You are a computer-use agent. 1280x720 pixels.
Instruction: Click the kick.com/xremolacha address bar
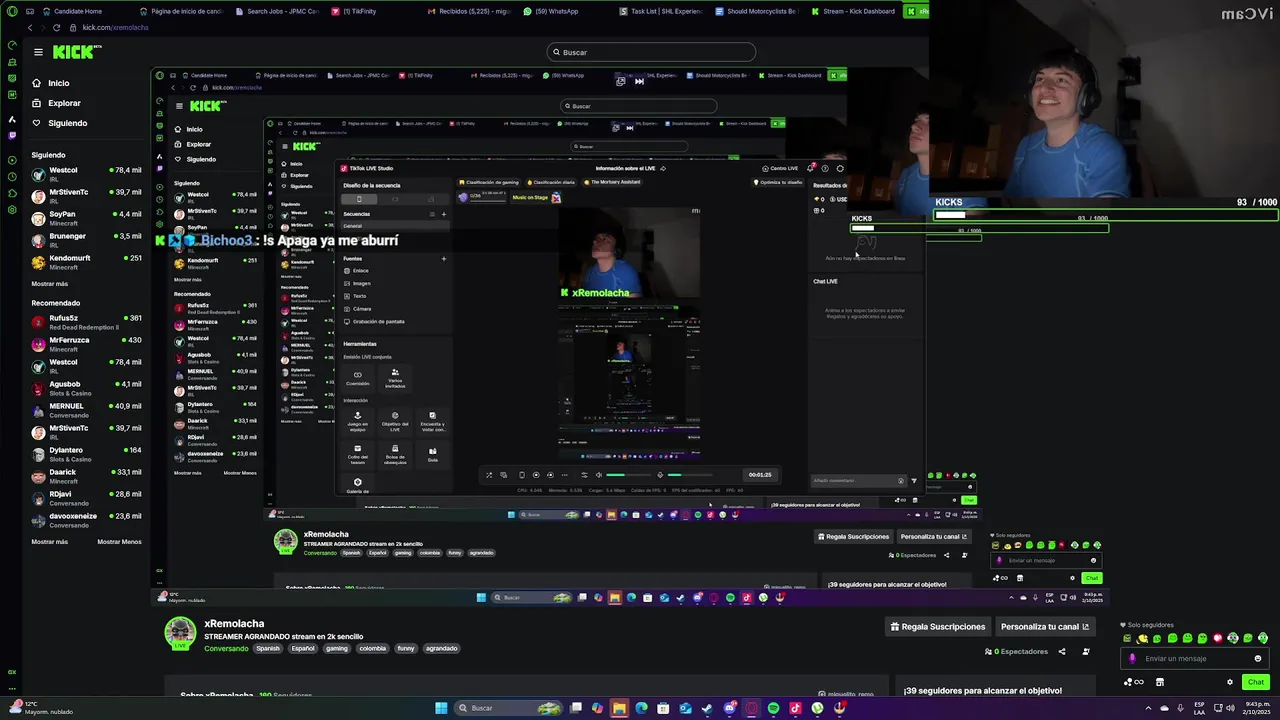point(115,27)
